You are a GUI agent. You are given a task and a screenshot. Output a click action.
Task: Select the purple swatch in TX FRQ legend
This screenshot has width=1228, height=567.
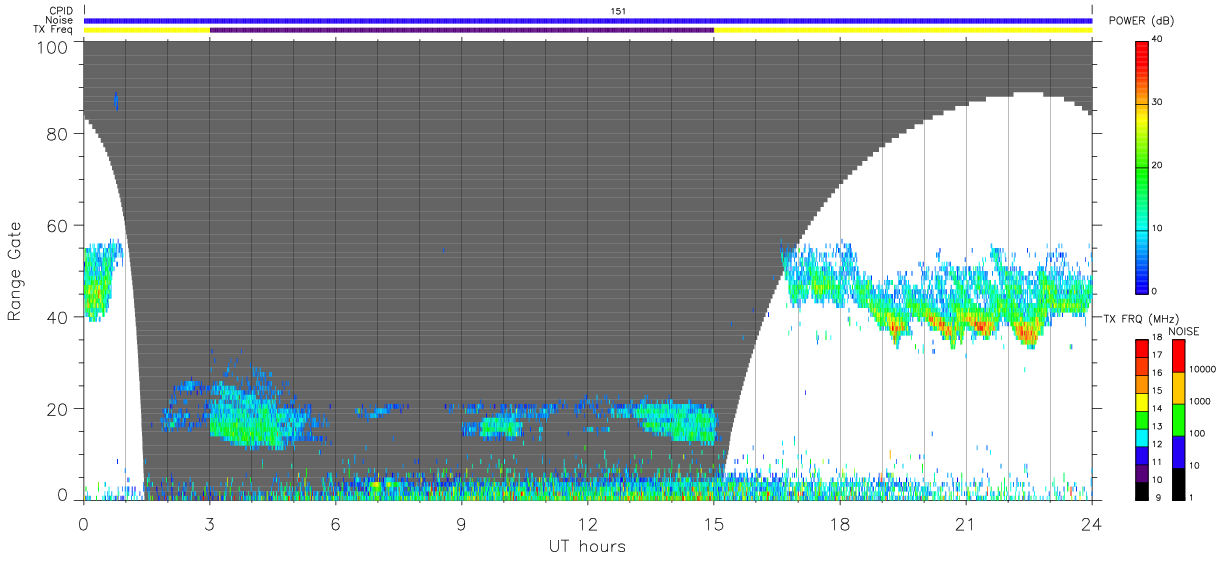pyautogui.click(x=1142, y=473)
